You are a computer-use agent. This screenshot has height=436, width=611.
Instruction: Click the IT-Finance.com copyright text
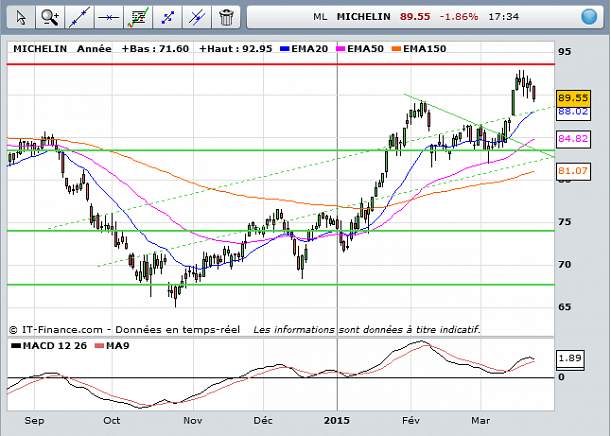[124, 330]
